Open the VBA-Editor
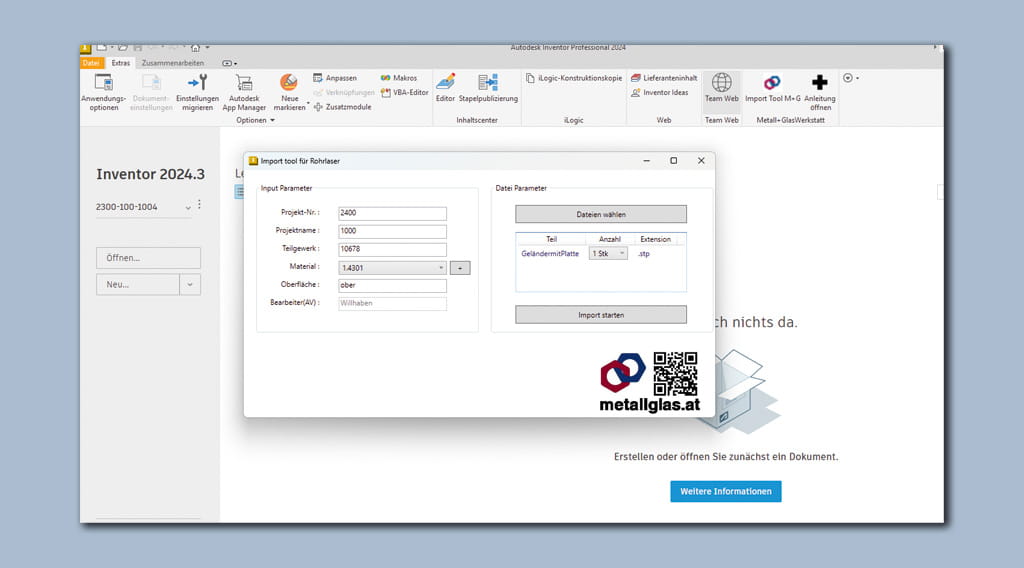Image resolution: width=1024 pixels, height=568 pixels. [x=405, y=92]
